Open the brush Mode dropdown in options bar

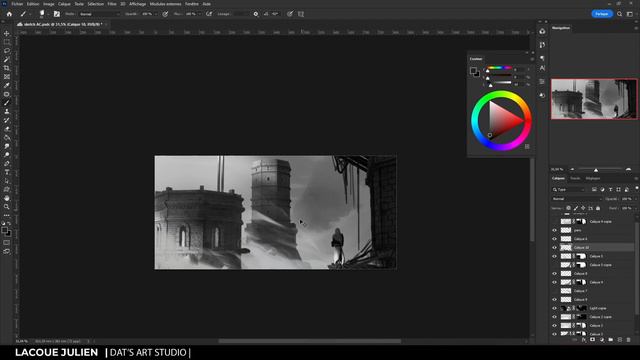point(99,14)
